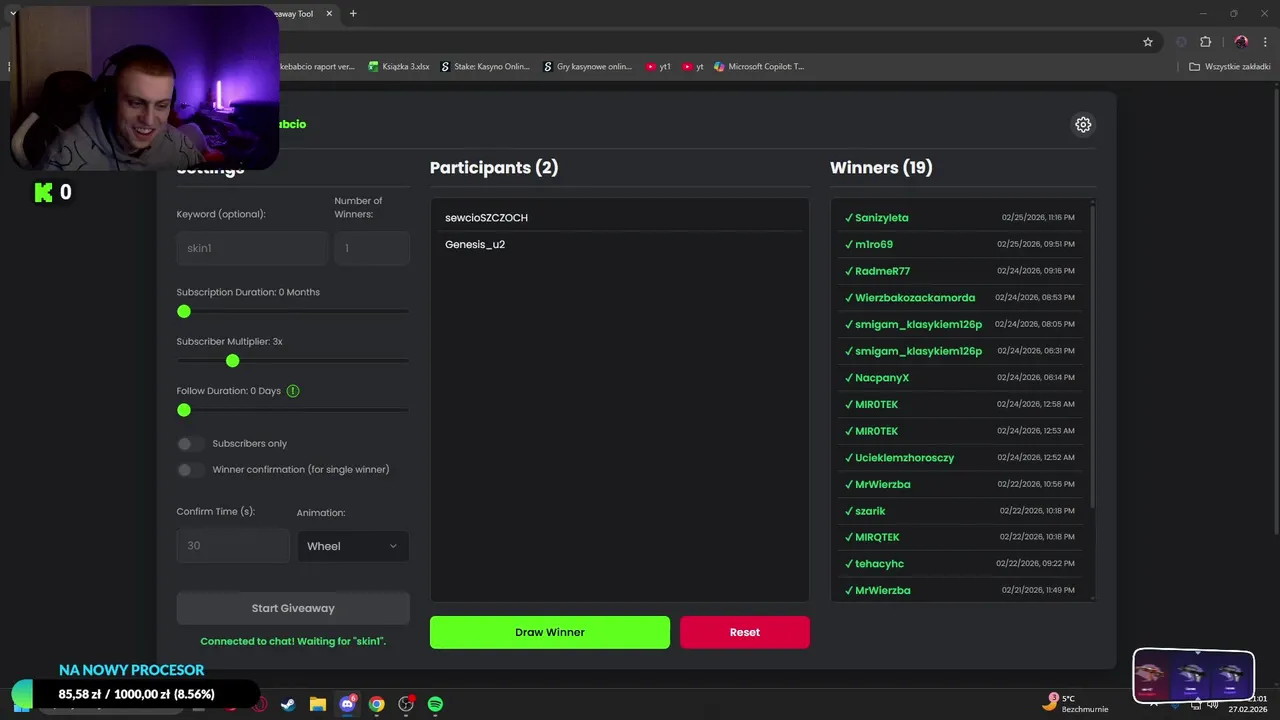Click the Winners (19) heading

click(881, 168)
